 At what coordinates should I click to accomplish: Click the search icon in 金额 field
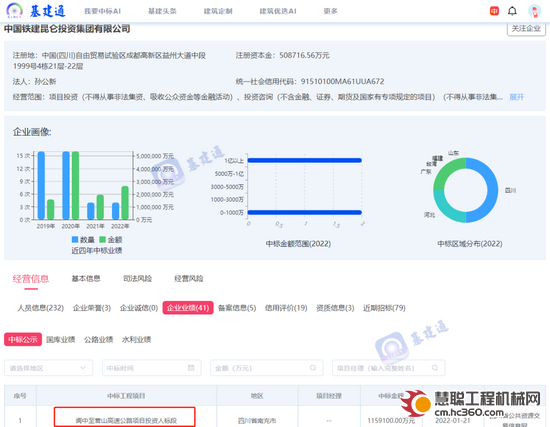pos(313,368)
